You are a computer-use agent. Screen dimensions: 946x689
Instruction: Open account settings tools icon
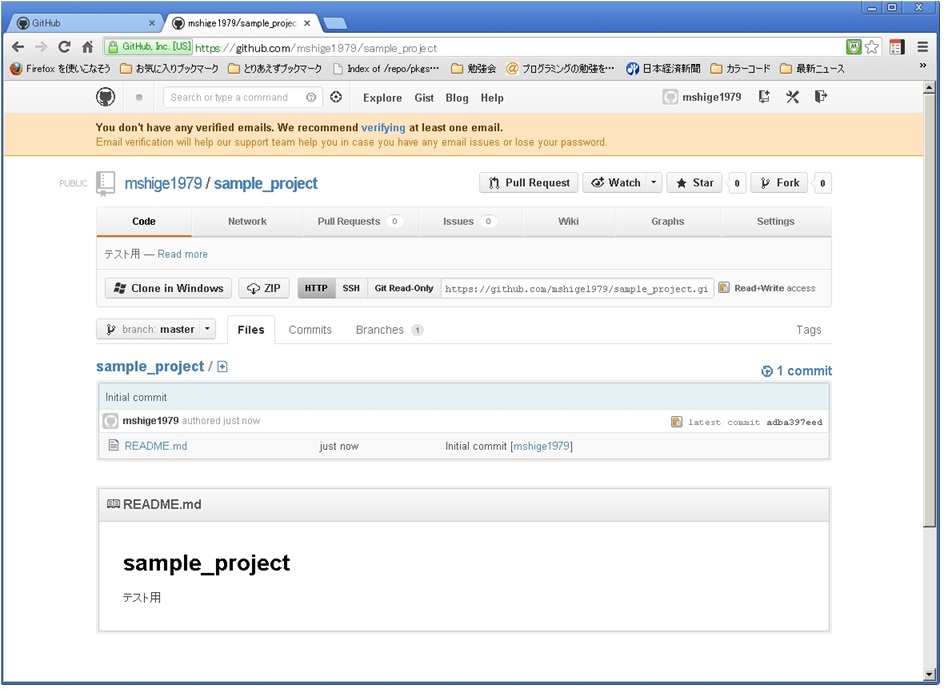[793, 97]
